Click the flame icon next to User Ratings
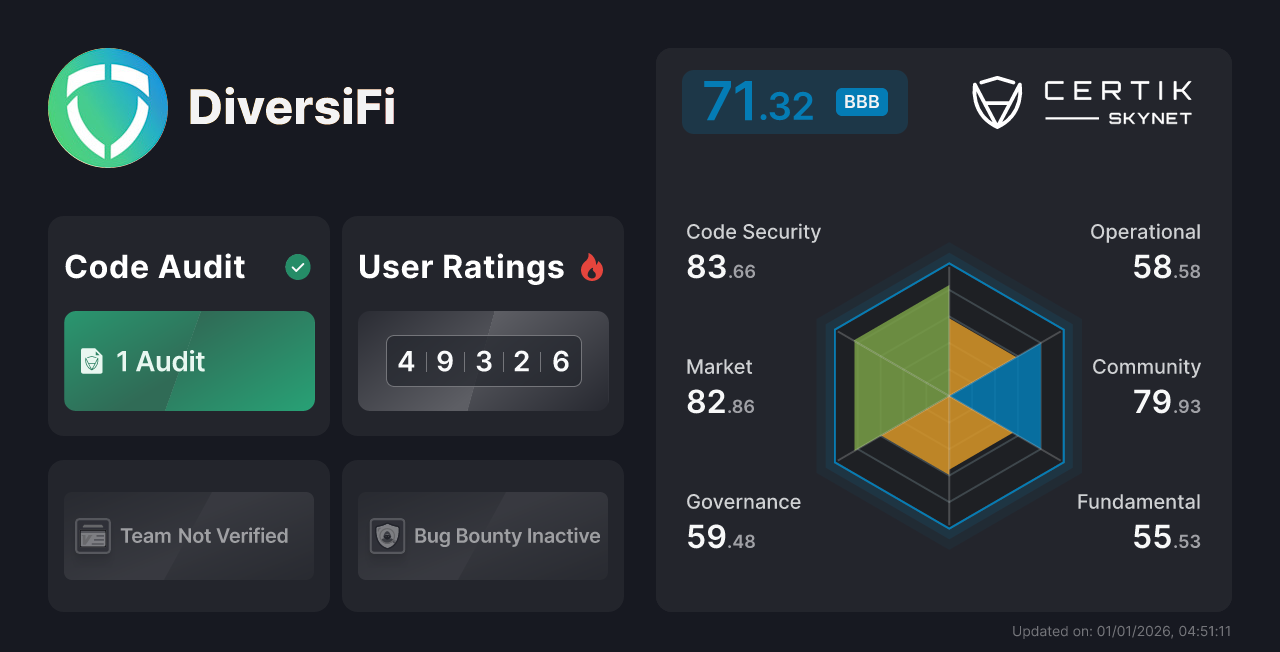The height and width of the screenshot is (652, 1280). (x=592, y=267)
